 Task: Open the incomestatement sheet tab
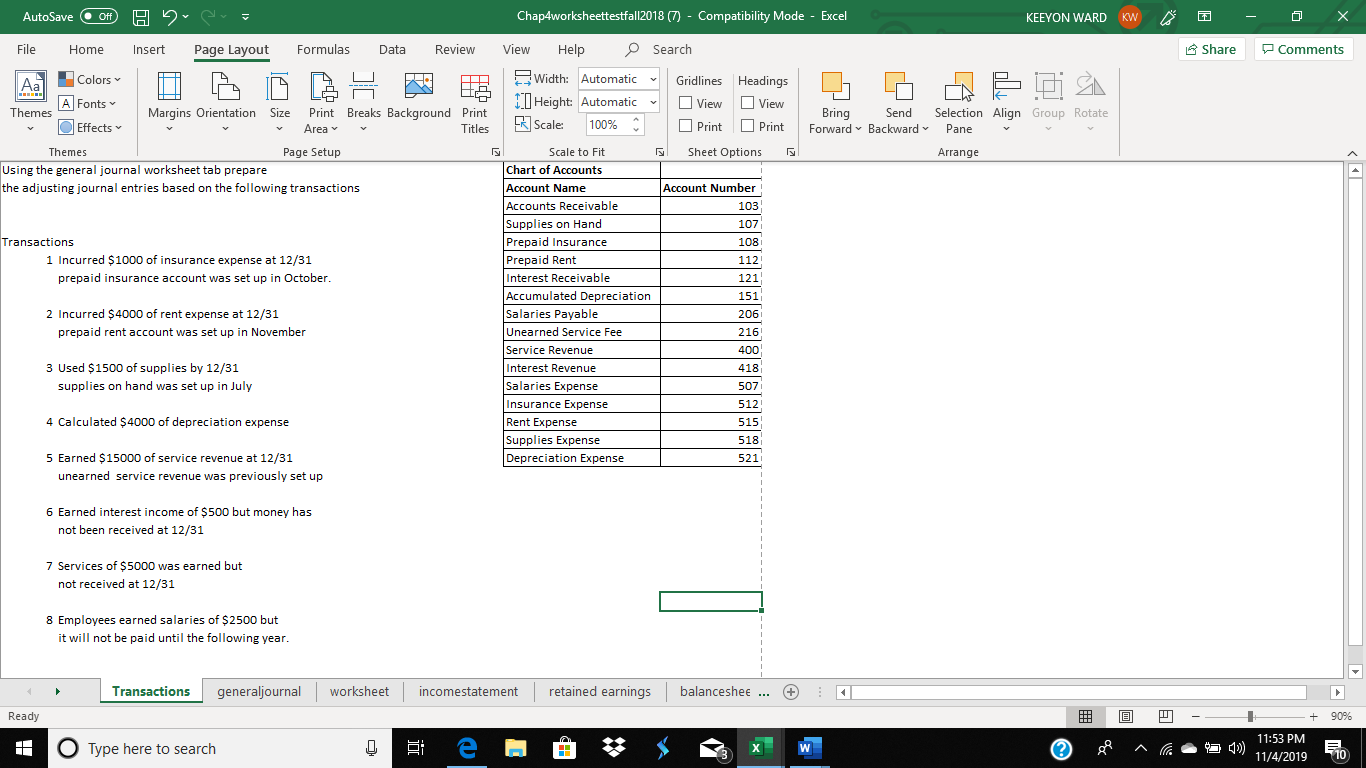(x=468, y=691)
